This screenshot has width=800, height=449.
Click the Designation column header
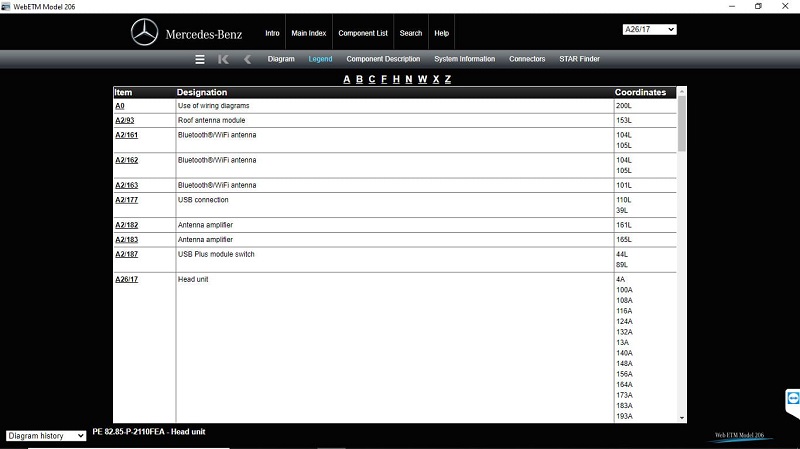[x=202, y=92]
